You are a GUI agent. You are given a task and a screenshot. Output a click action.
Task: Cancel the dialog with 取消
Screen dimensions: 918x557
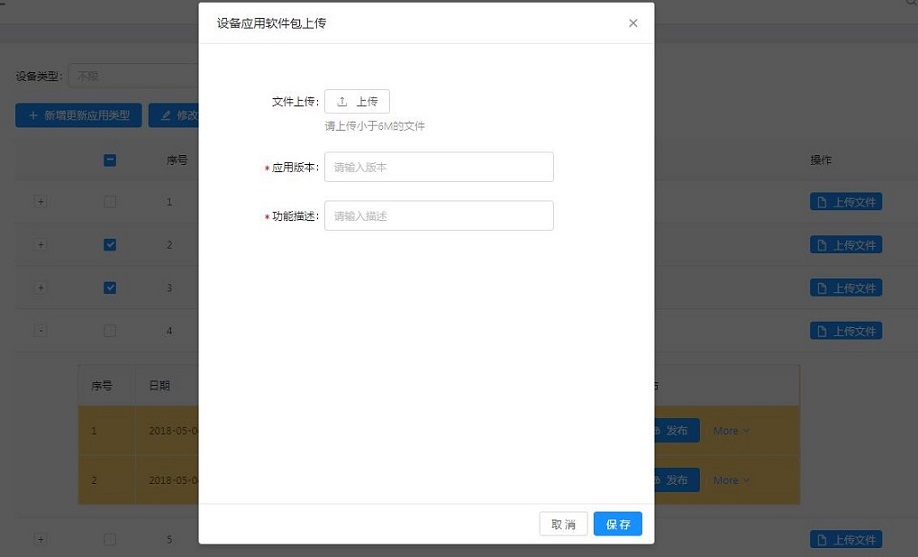coord(563,524)
